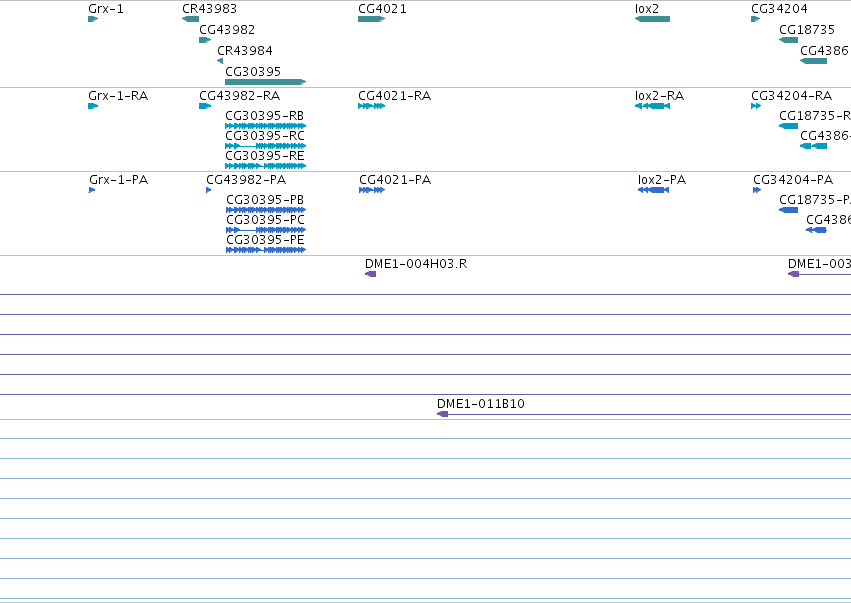The image size is (851, 603).
Task: Click the CG4021-PA protein glyph
Action: tap(372, 190)
